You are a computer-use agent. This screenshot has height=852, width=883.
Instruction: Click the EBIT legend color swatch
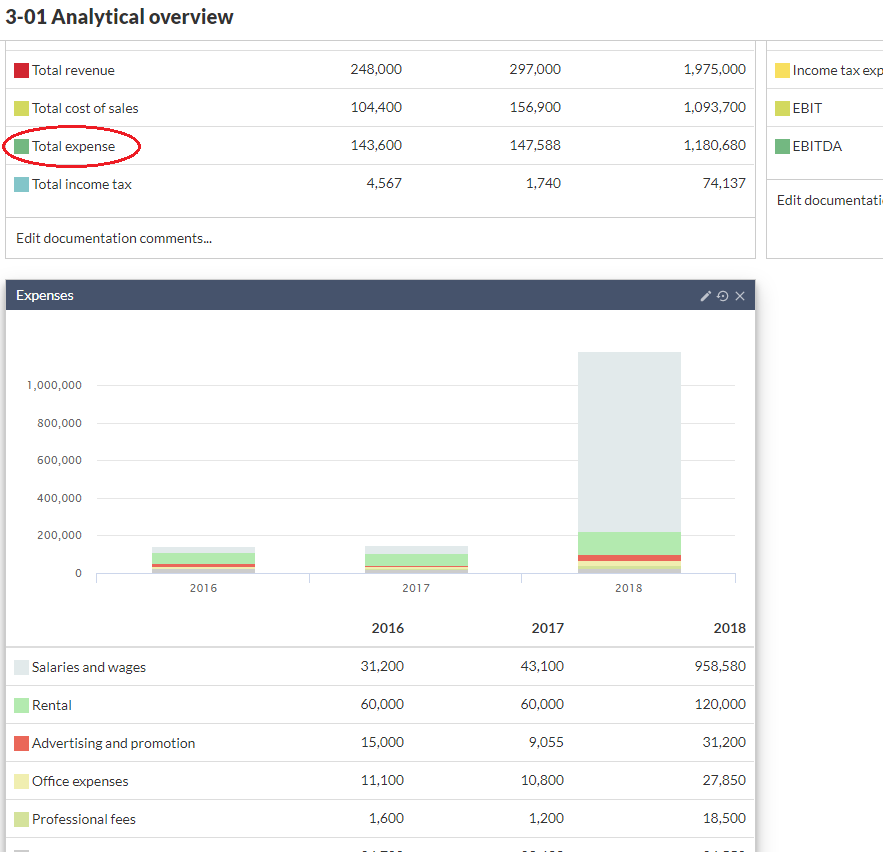pyautogui.click(x=782, y=108)
